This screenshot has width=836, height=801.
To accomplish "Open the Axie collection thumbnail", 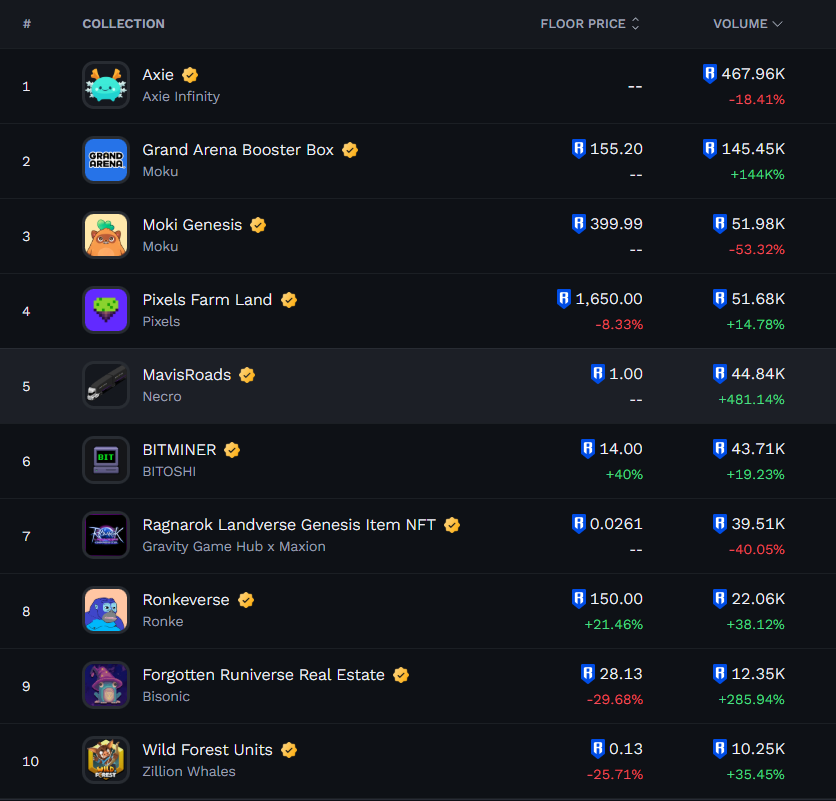I will [x=106, y=85].
